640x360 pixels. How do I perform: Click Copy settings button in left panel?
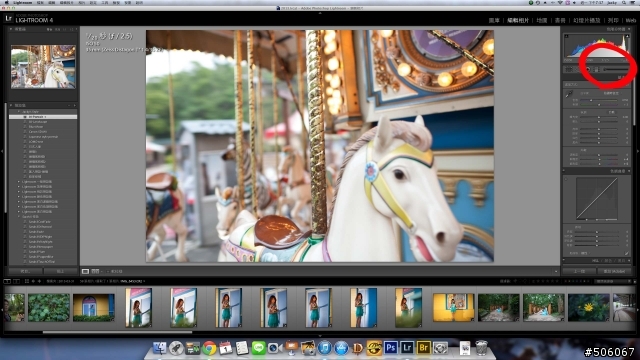point(25,271)
